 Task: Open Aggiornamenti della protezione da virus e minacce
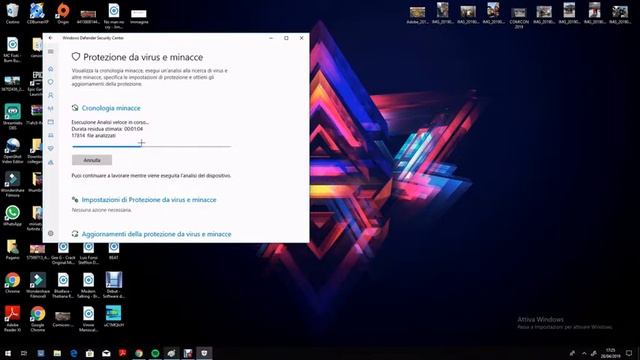[156, 234]
